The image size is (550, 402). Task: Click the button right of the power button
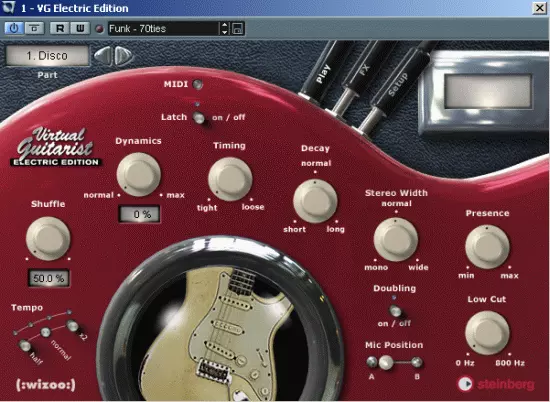[x=34, y=28]
